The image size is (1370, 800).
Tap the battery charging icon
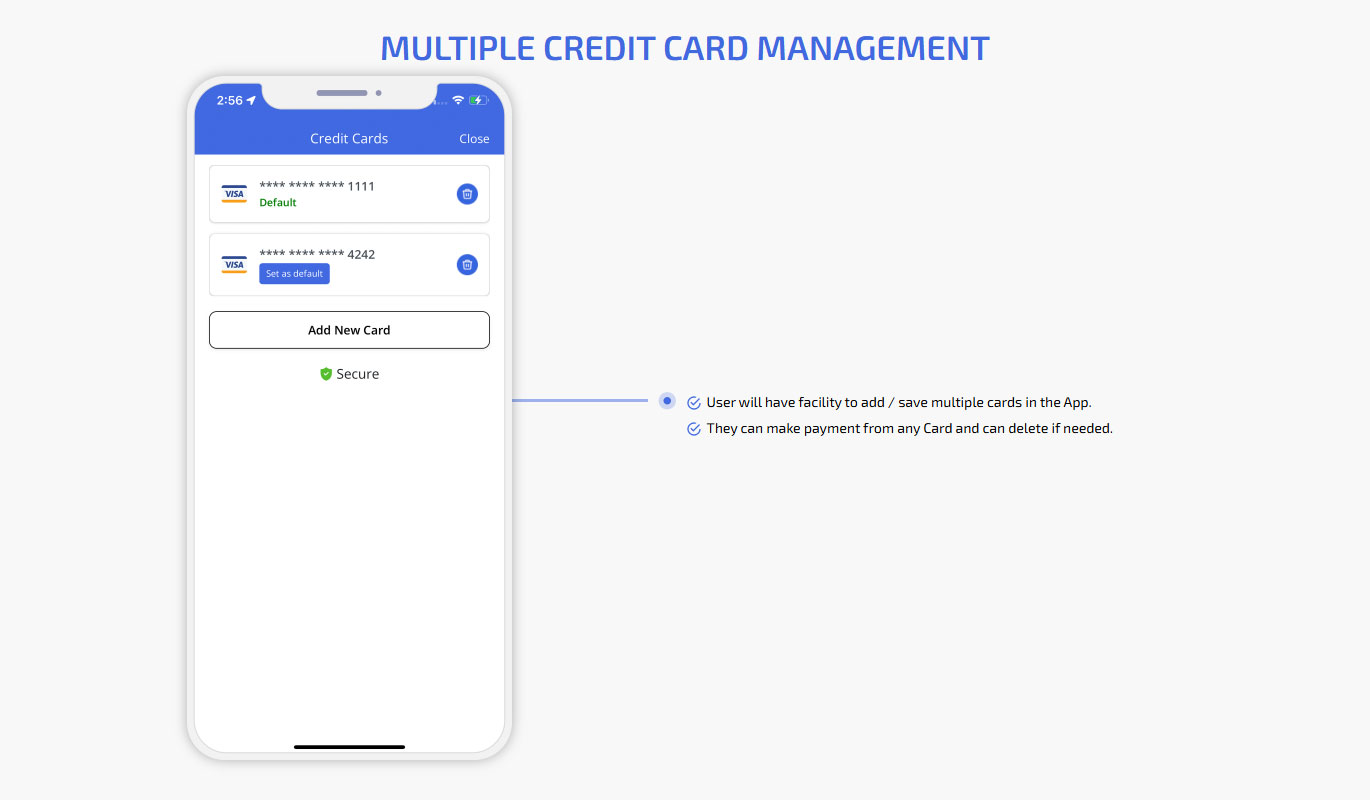coord(478,100)
